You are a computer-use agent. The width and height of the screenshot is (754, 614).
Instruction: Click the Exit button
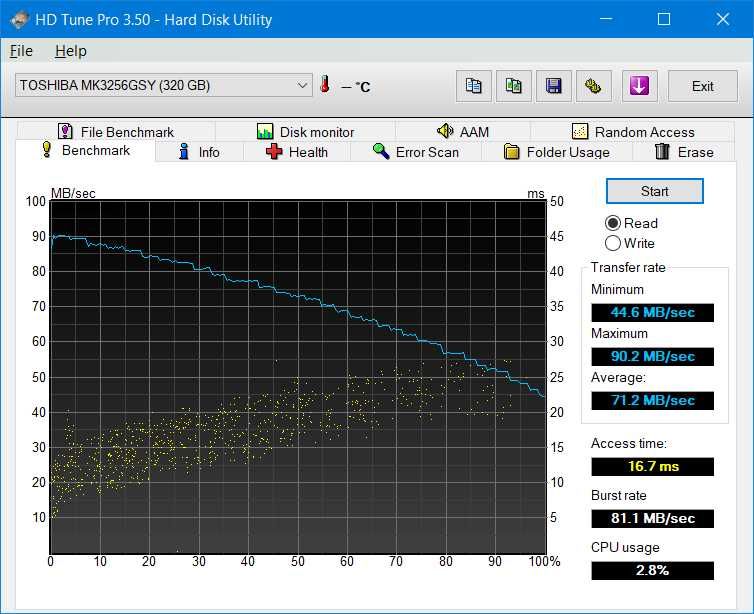[702, 86]
